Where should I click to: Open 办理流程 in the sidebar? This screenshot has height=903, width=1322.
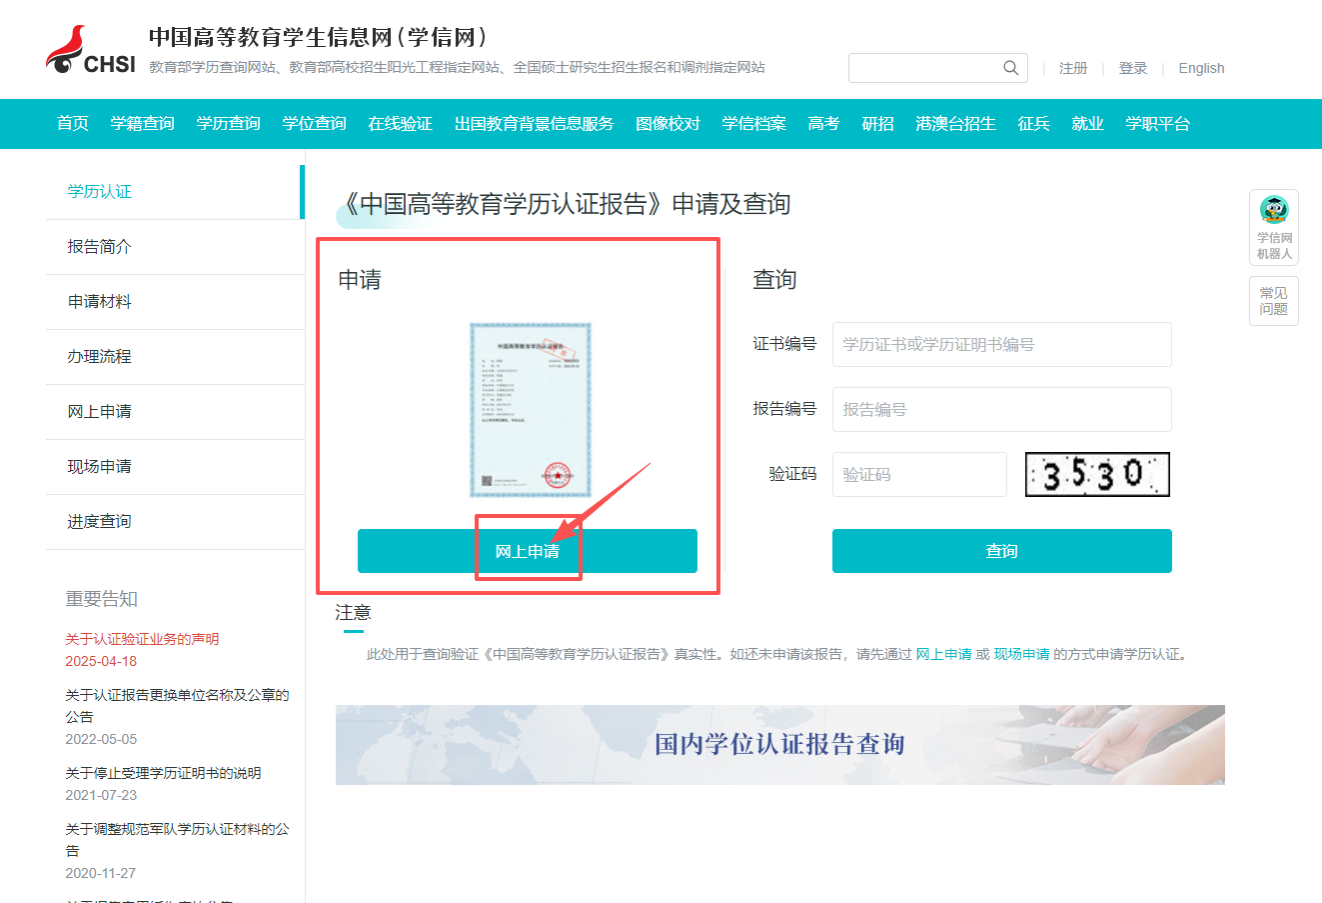pos(99,357)
